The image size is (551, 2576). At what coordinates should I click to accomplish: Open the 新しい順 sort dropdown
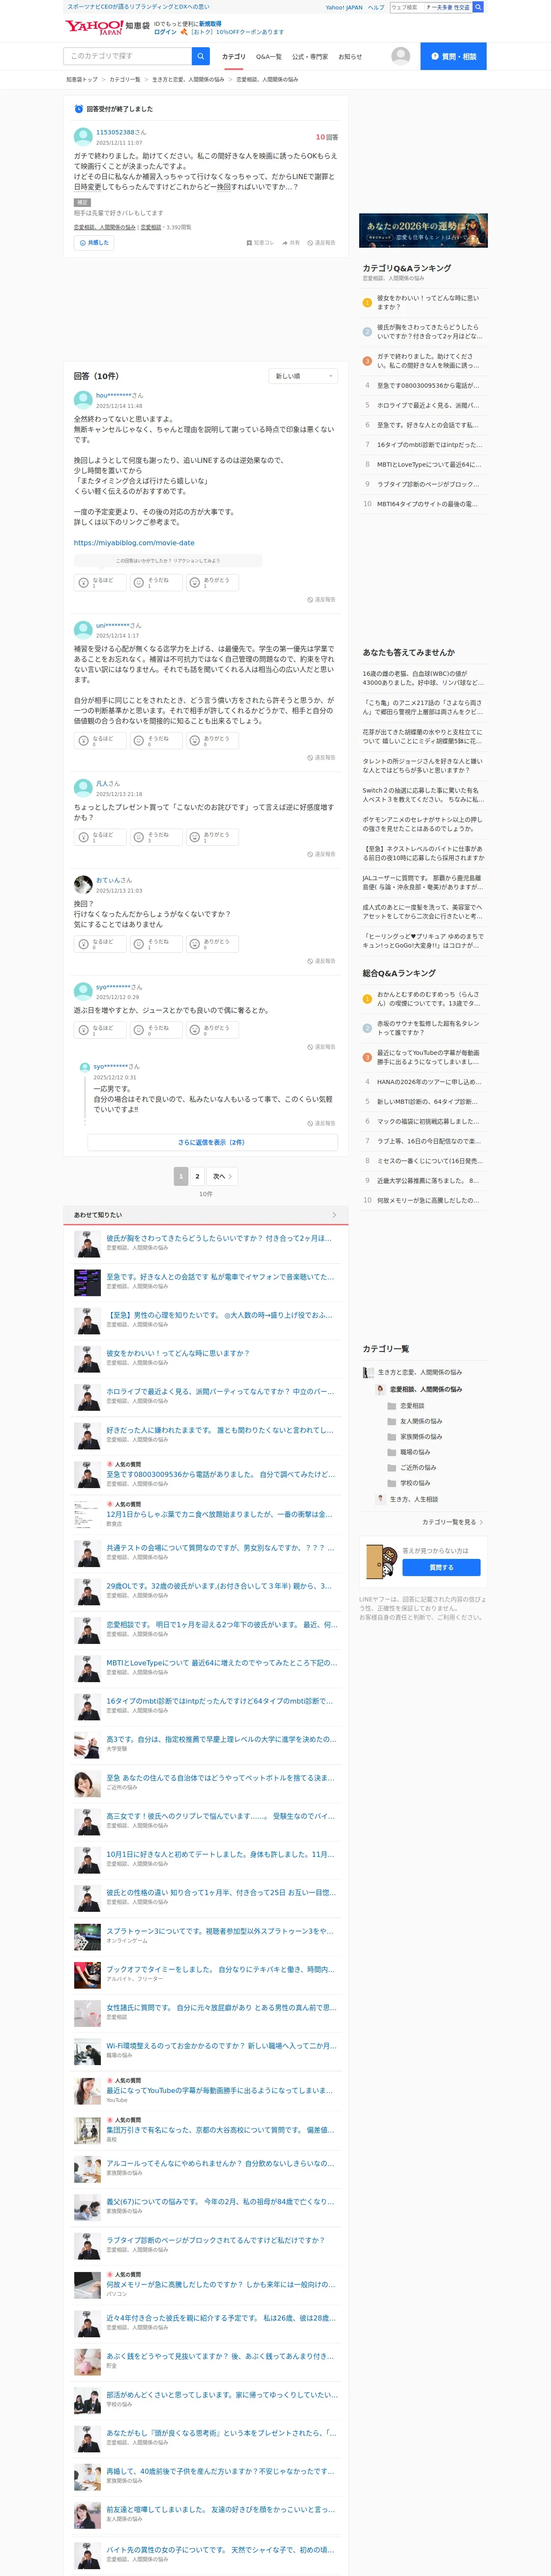(304, 376)
